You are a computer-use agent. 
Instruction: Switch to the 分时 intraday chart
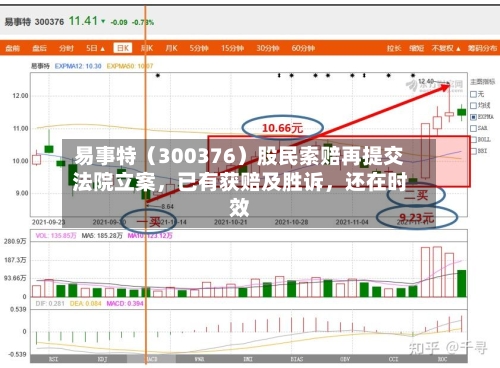(x=66, y=48)
